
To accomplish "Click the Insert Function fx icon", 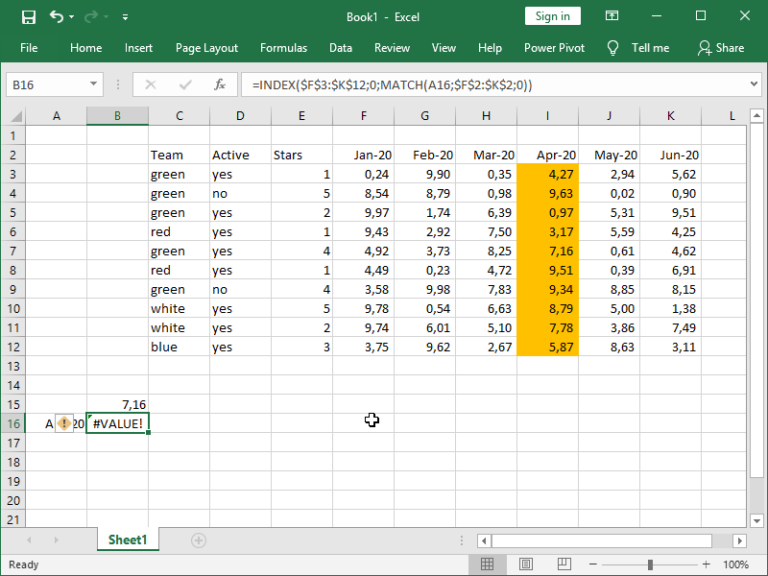I will click(219, 85).
